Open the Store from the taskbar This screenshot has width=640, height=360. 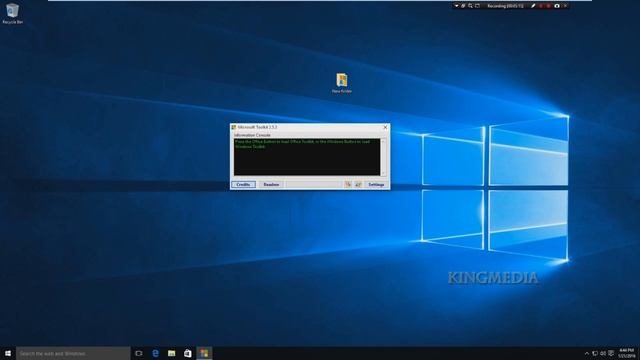pyautogui.click(x=188, y=353)
